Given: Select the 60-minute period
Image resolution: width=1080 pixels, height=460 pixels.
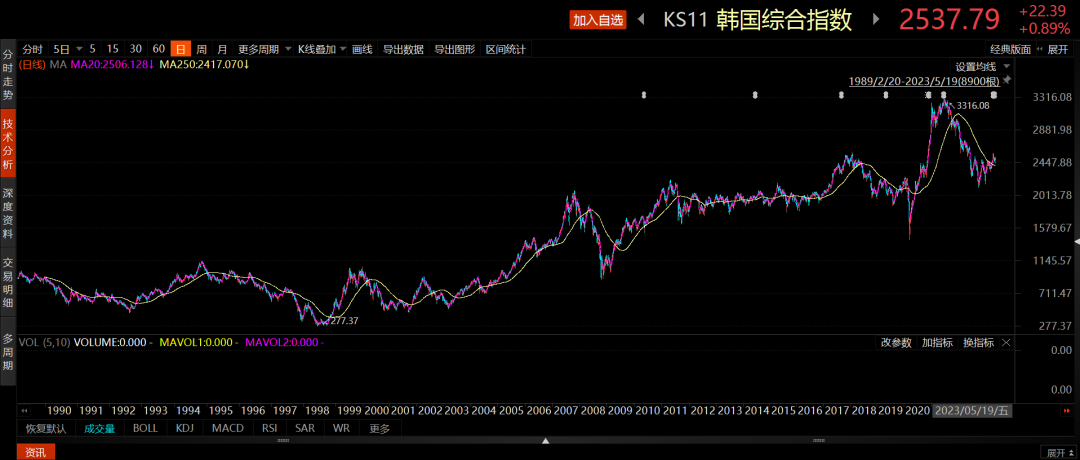Looking at the screenshot, I should click(x=158, y=49).
